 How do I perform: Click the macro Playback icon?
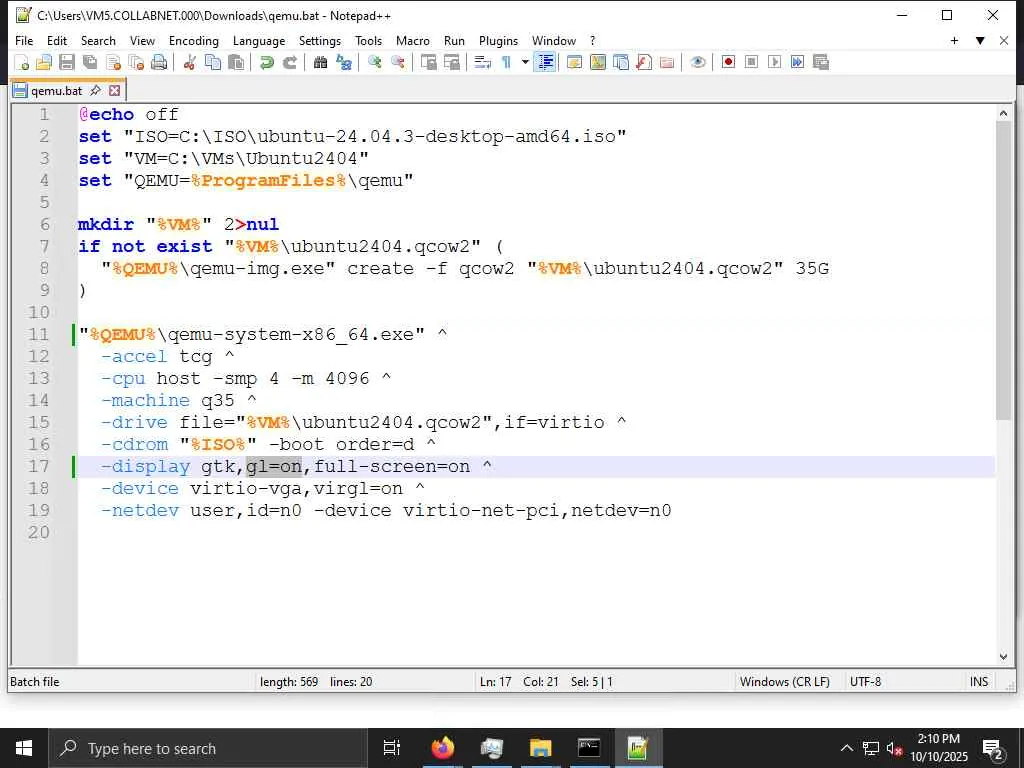pyautogui.click(x=775, y=62)
